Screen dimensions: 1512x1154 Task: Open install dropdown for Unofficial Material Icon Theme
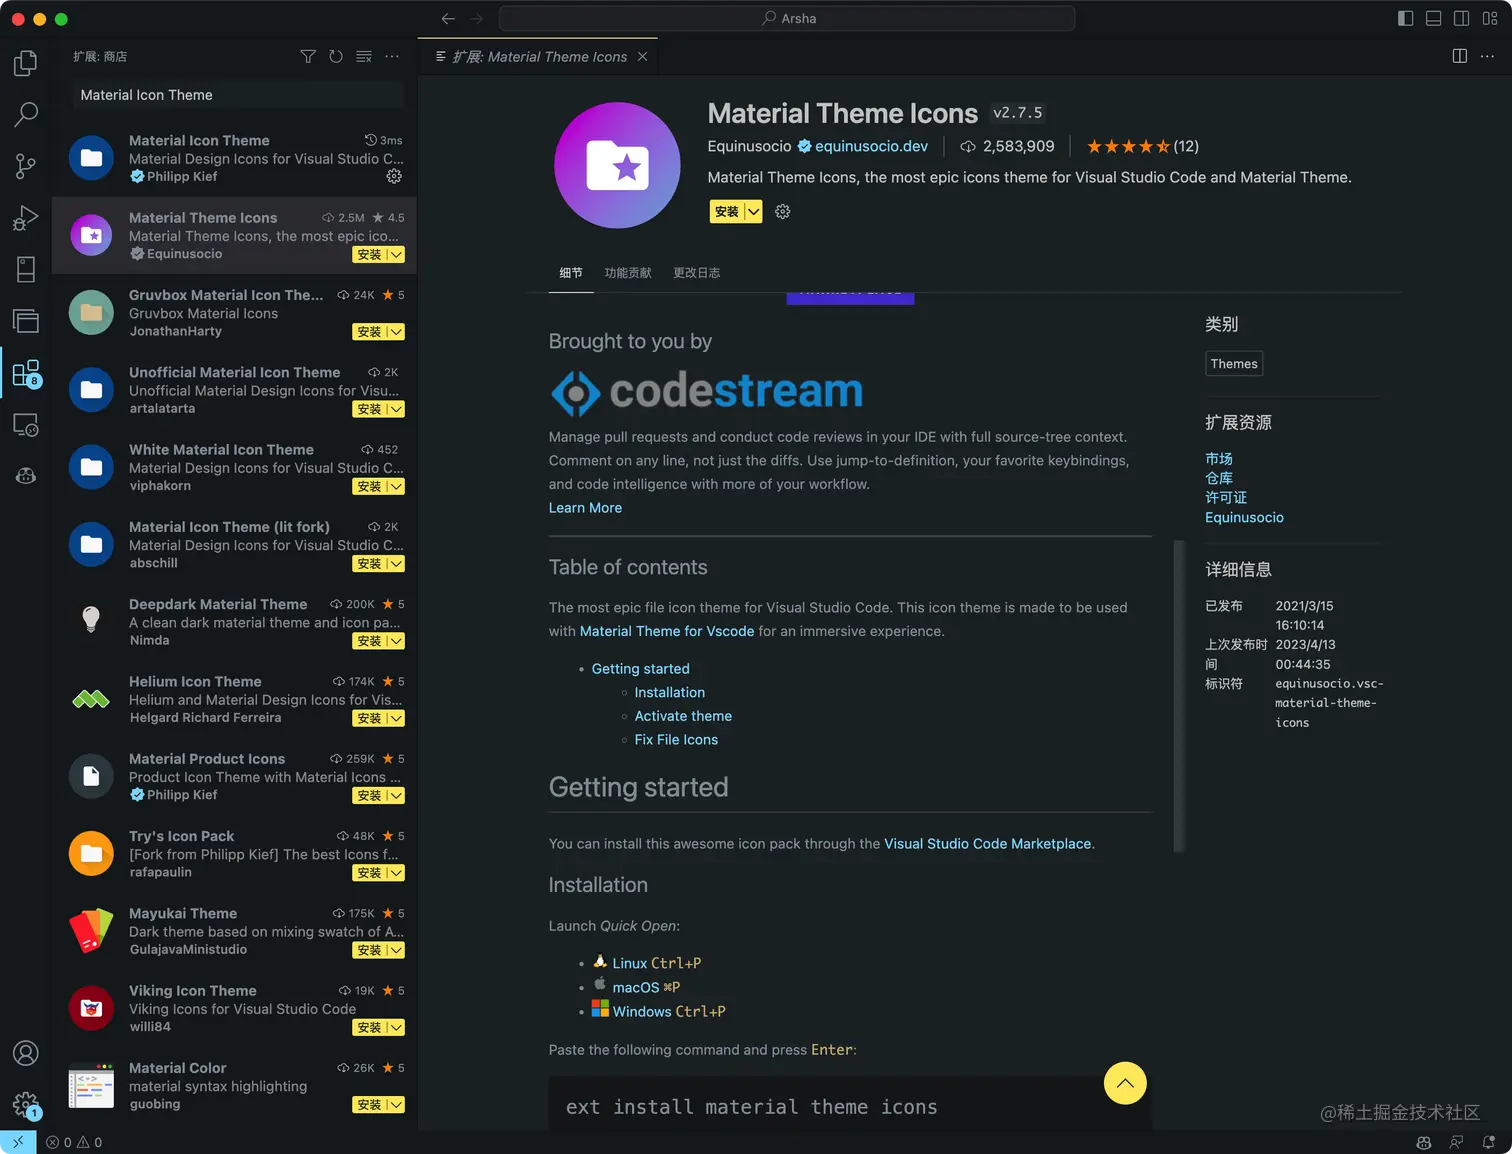coord(396,409)
